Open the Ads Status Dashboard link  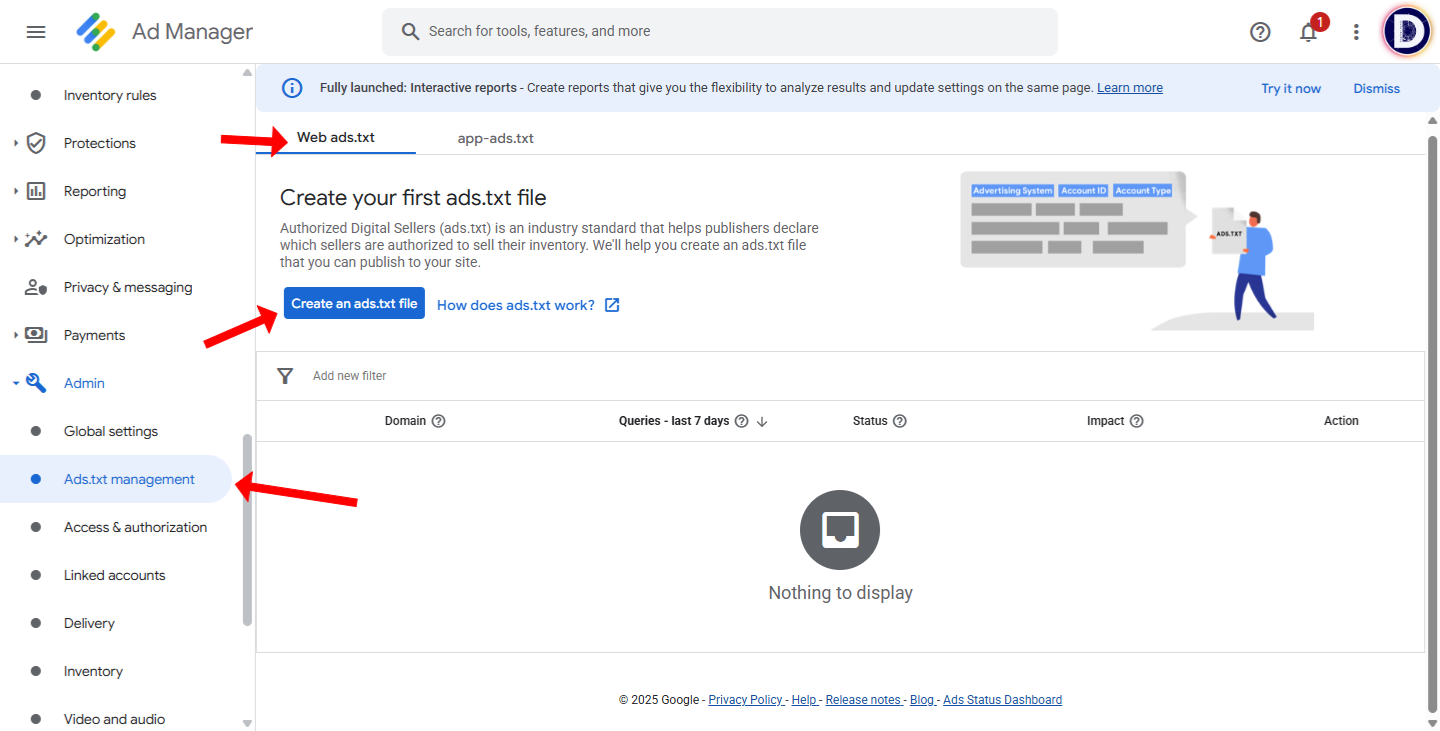click(1003, 700)
